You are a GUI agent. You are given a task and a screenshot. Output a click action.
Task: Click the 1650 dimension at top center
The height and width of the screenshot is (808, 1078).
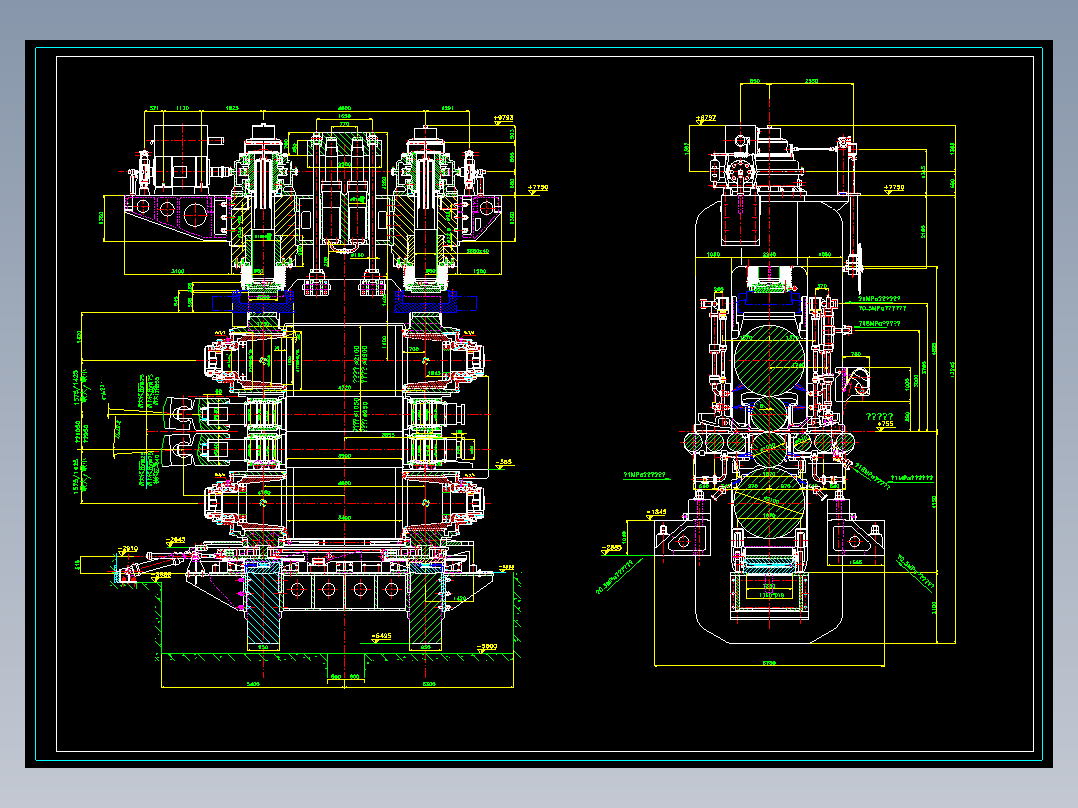point(344,117)
